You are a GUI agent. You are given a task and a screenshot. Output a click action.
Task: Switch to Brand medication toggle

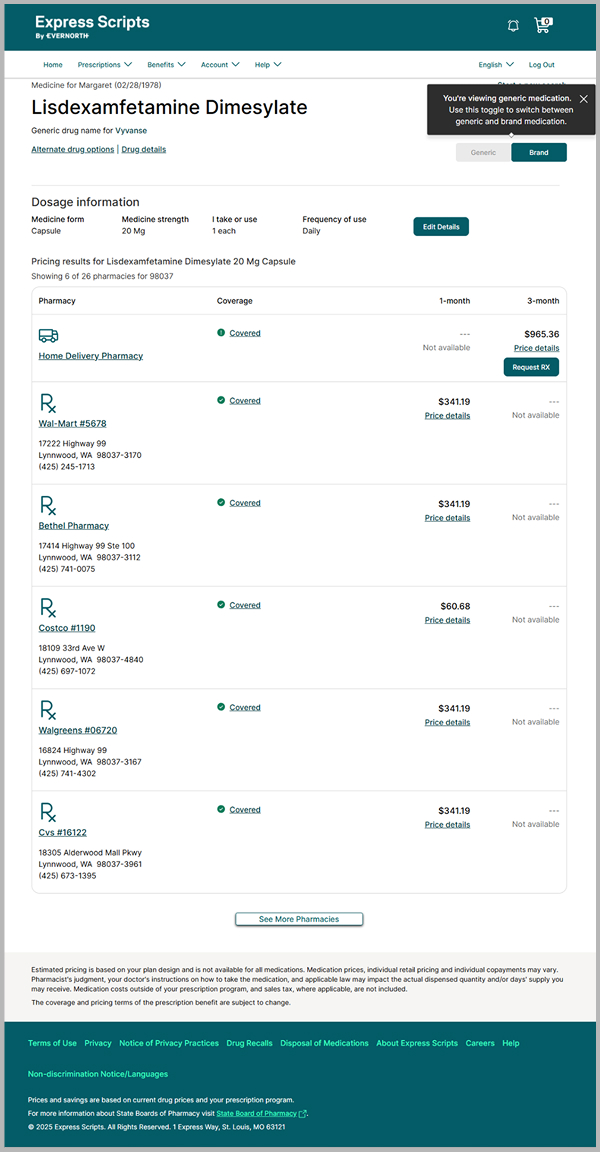pos(539,152)
